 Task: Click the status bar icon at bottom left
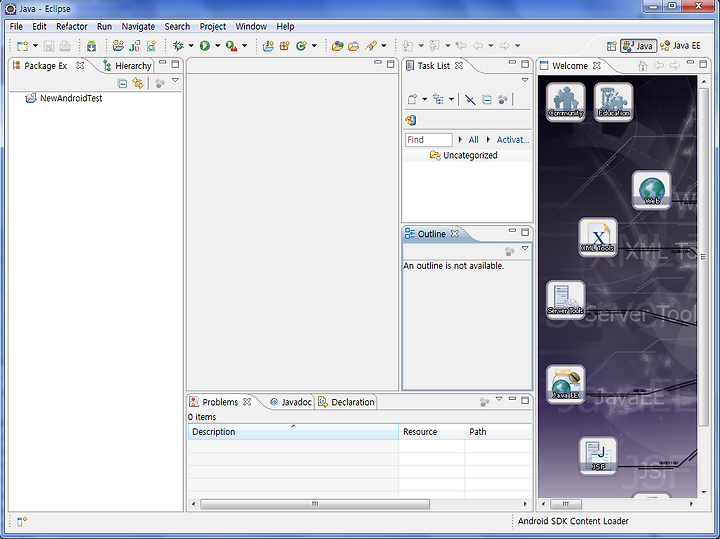[22, 521]
